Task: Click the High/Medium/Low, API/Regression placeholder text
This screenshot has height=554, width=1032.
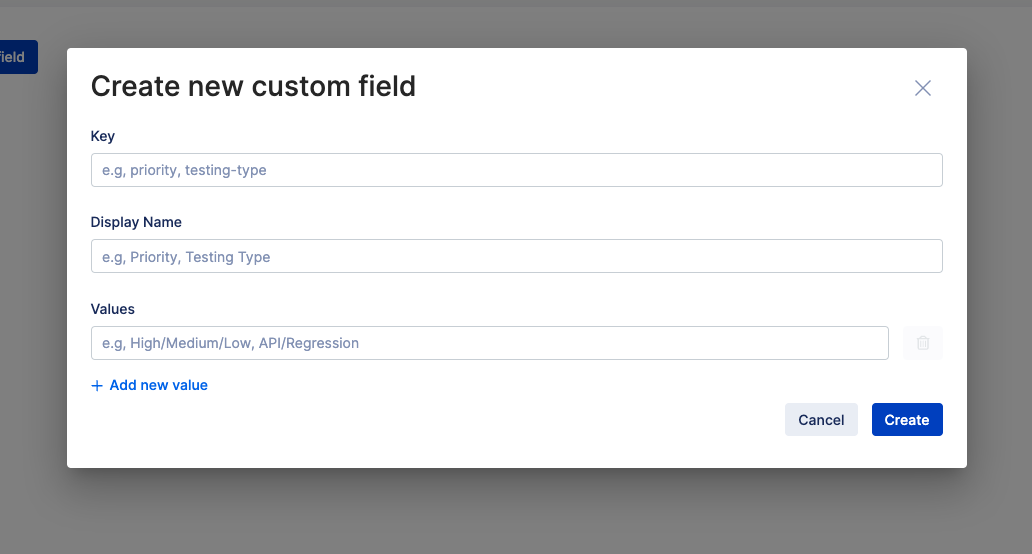Action: [x=231, y=343]
